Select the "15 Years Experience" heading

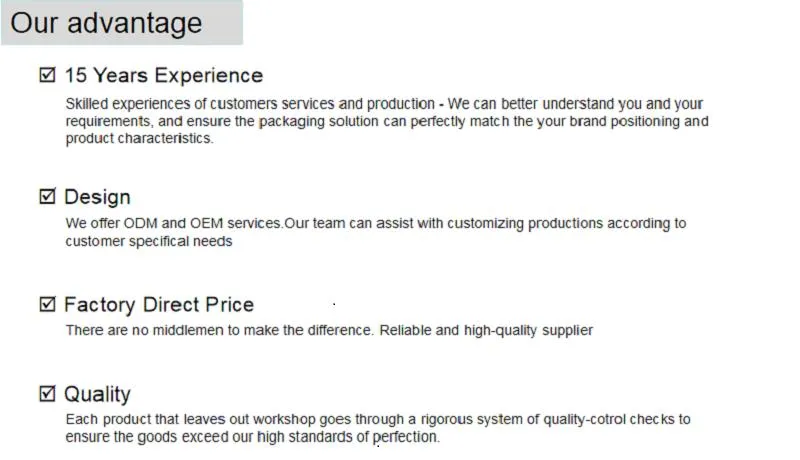coord(163,75)
